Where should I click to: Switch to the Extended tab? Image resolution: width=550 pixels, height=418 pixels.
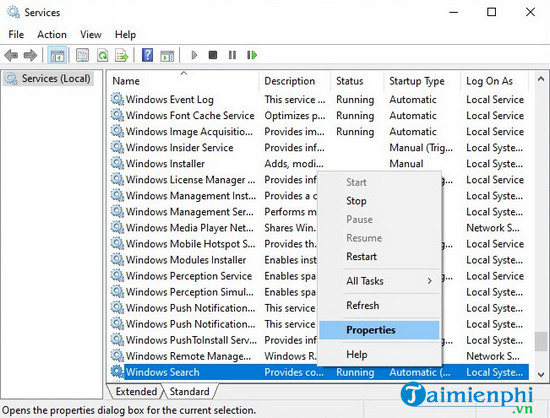136,391
